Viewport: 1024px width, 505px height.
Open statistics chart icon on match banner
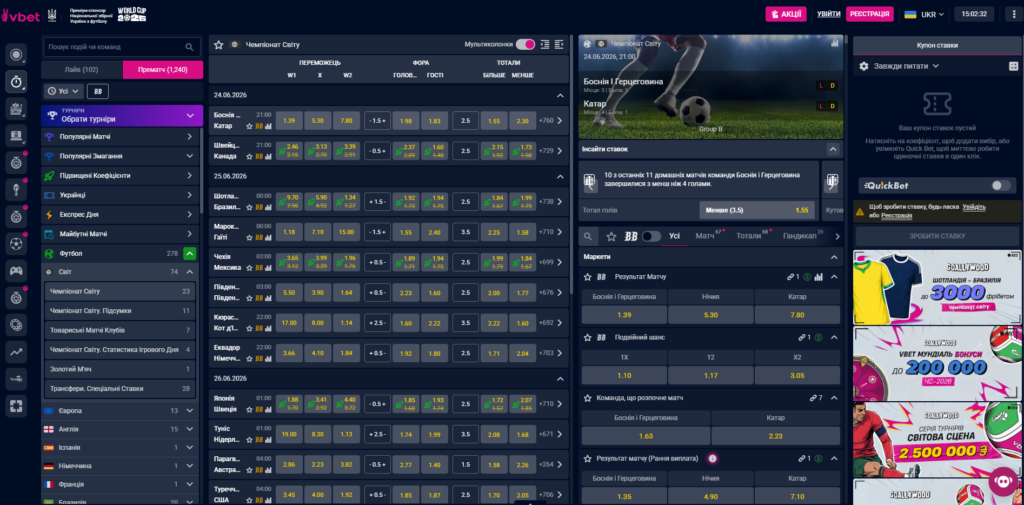835,43
